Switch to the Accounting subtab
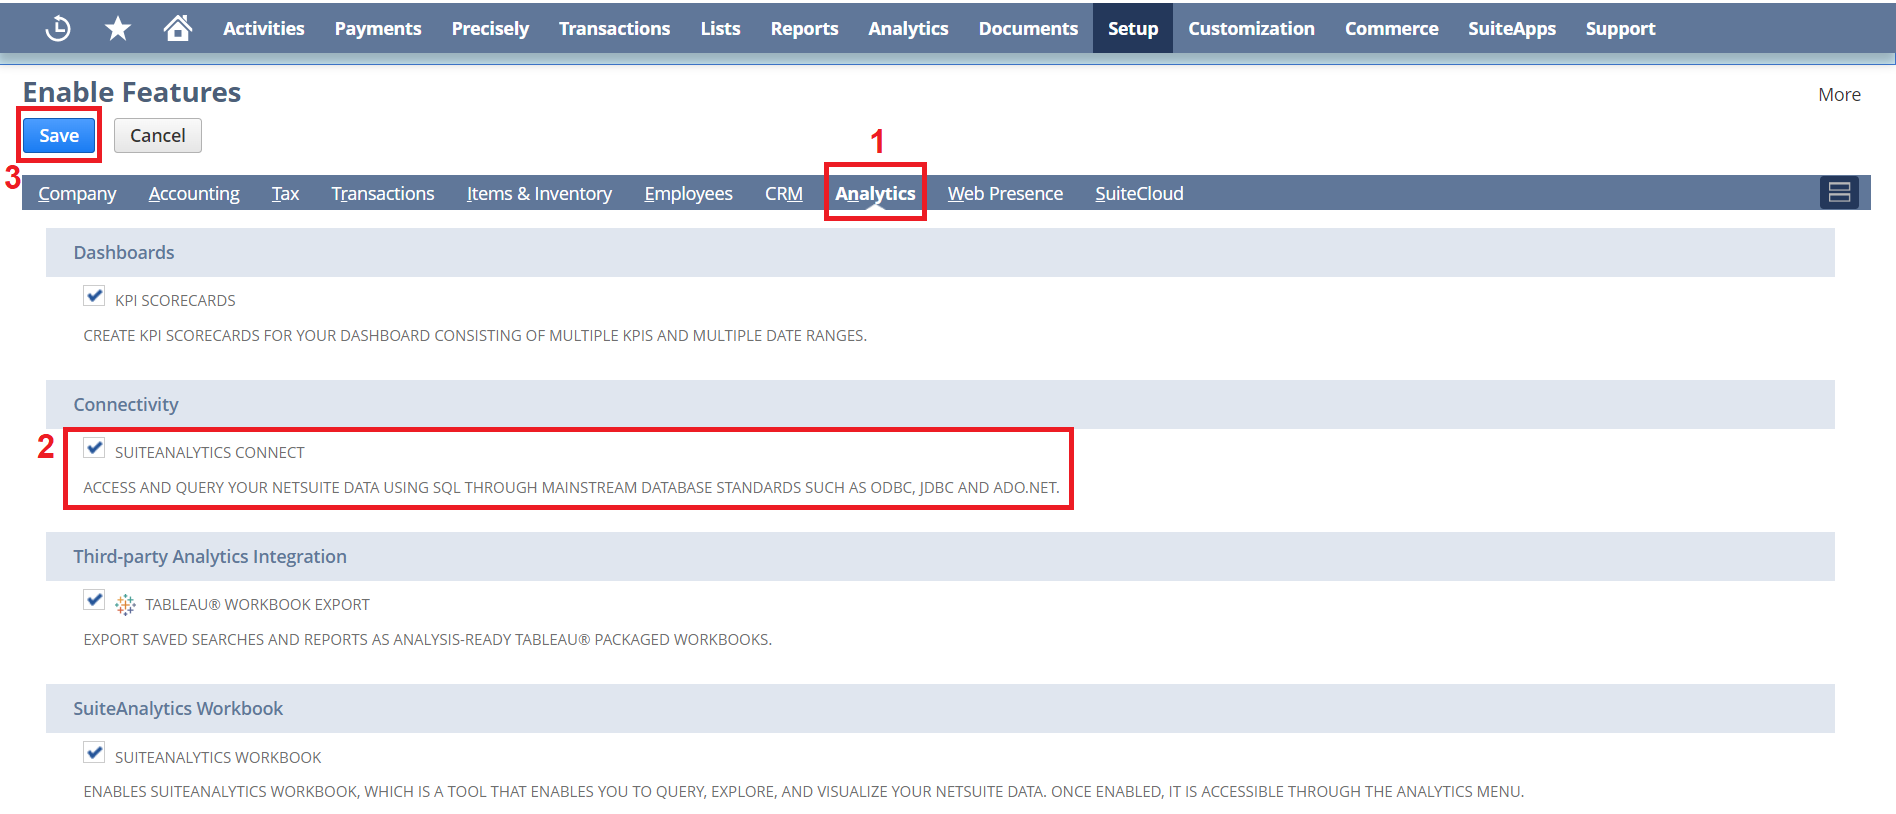This screenshot has width=1896, height=814. click(x=194, y=193)
